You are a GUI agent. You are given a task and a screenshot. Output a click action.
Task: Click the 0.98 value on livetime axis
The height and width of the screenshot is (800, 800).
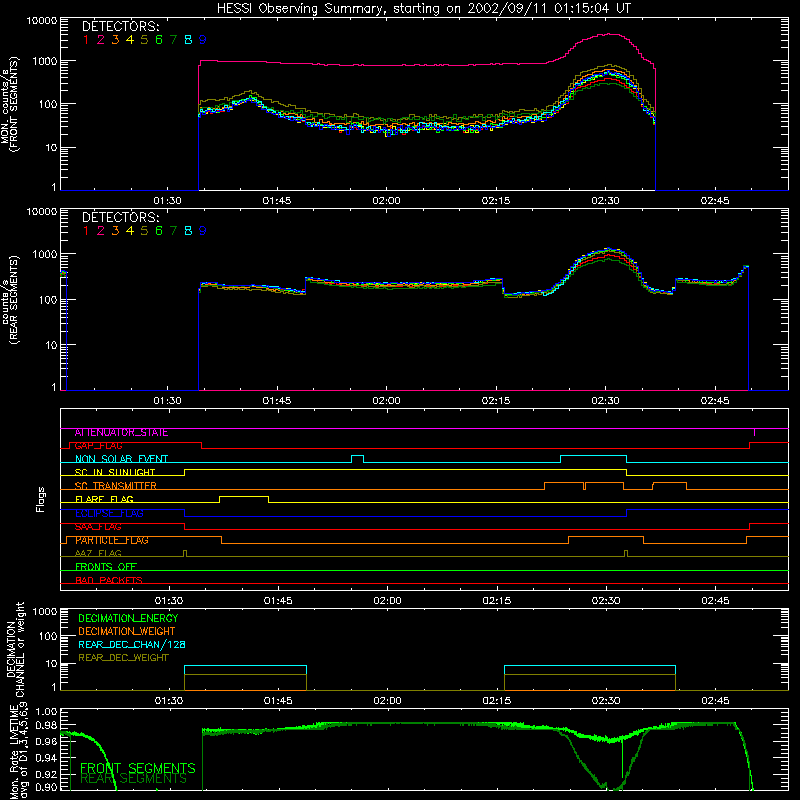tap(47, 725)
